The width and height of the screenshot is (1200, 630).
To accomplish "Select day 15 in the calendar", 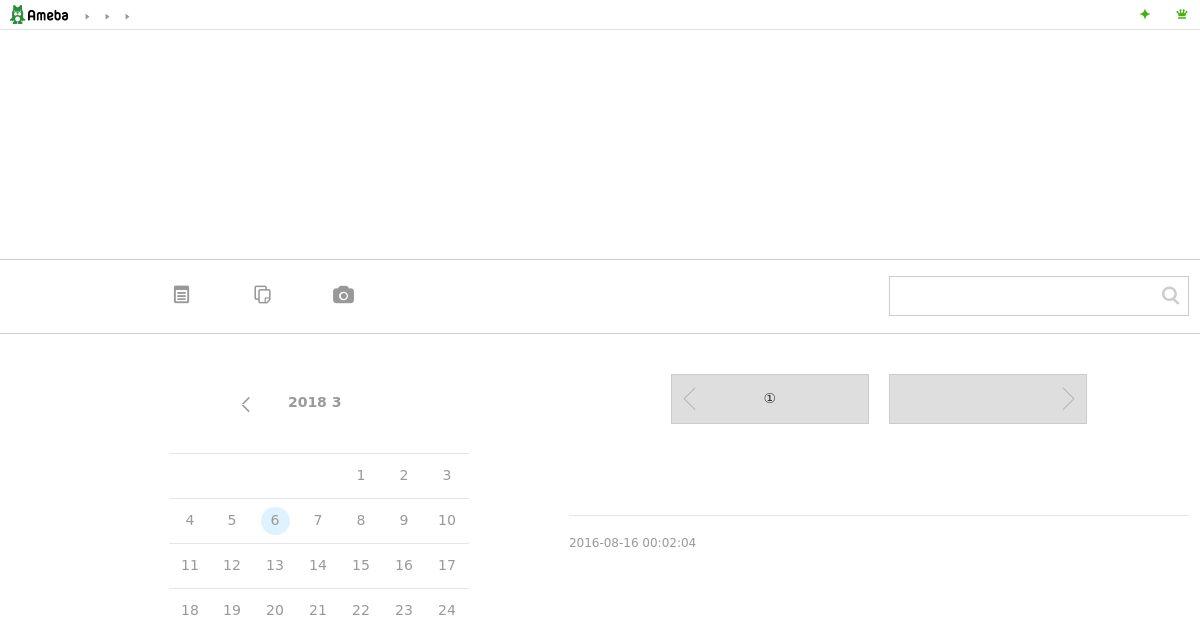I will coord(361,566).
